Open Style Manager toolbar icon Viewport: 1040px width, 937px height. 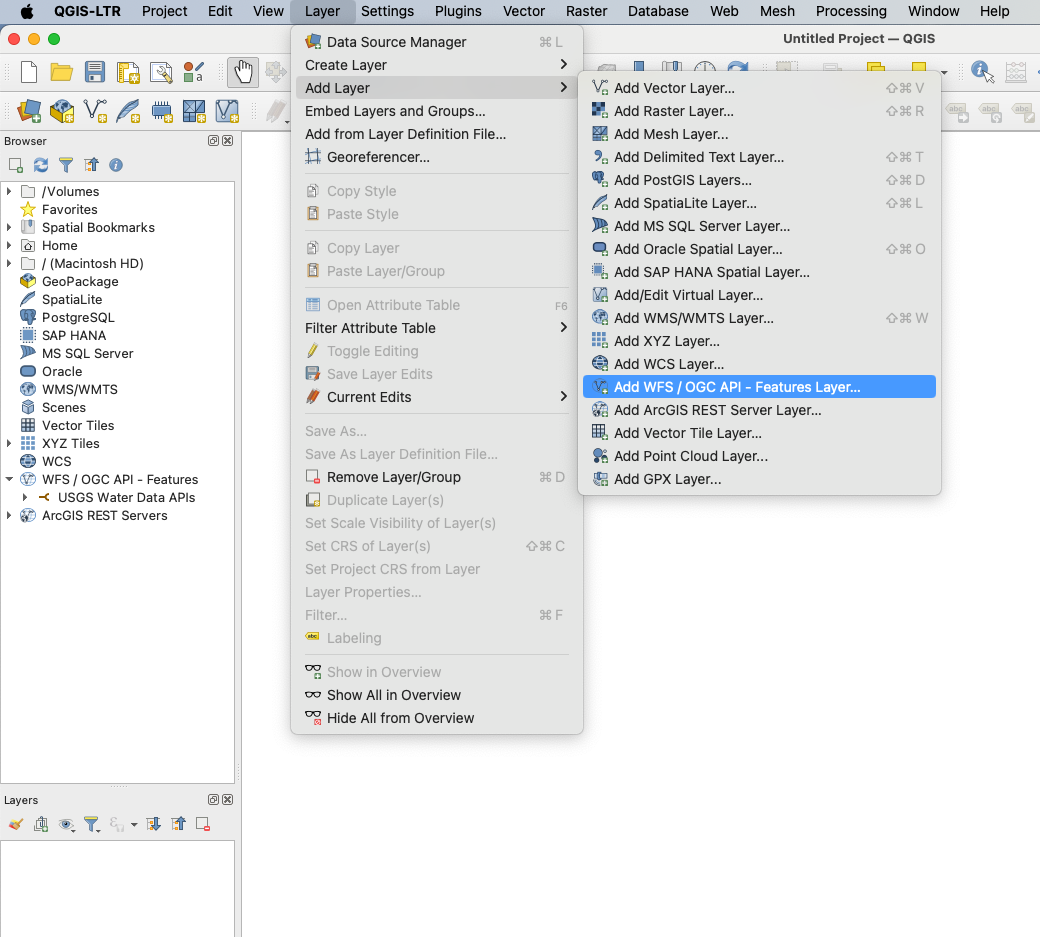(194, 72)
